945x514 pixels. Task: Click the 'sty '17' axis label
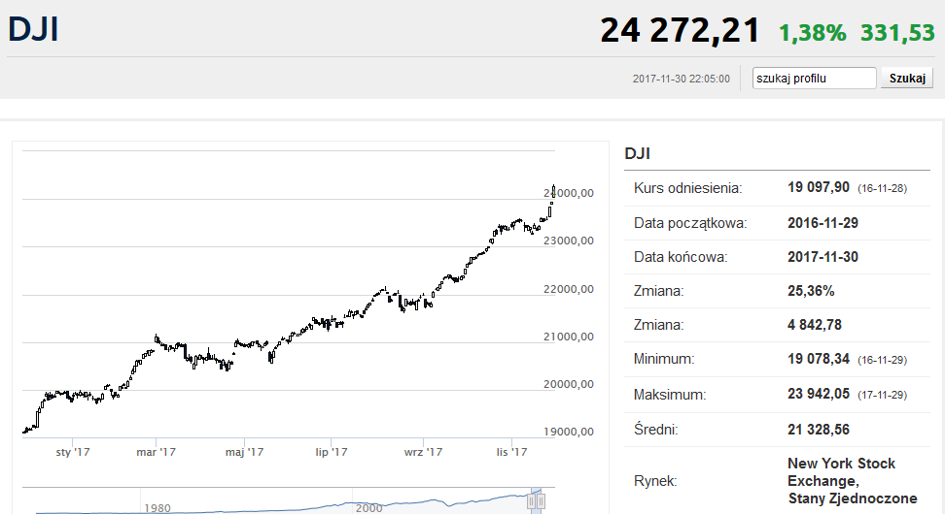[x=72, y=452]
